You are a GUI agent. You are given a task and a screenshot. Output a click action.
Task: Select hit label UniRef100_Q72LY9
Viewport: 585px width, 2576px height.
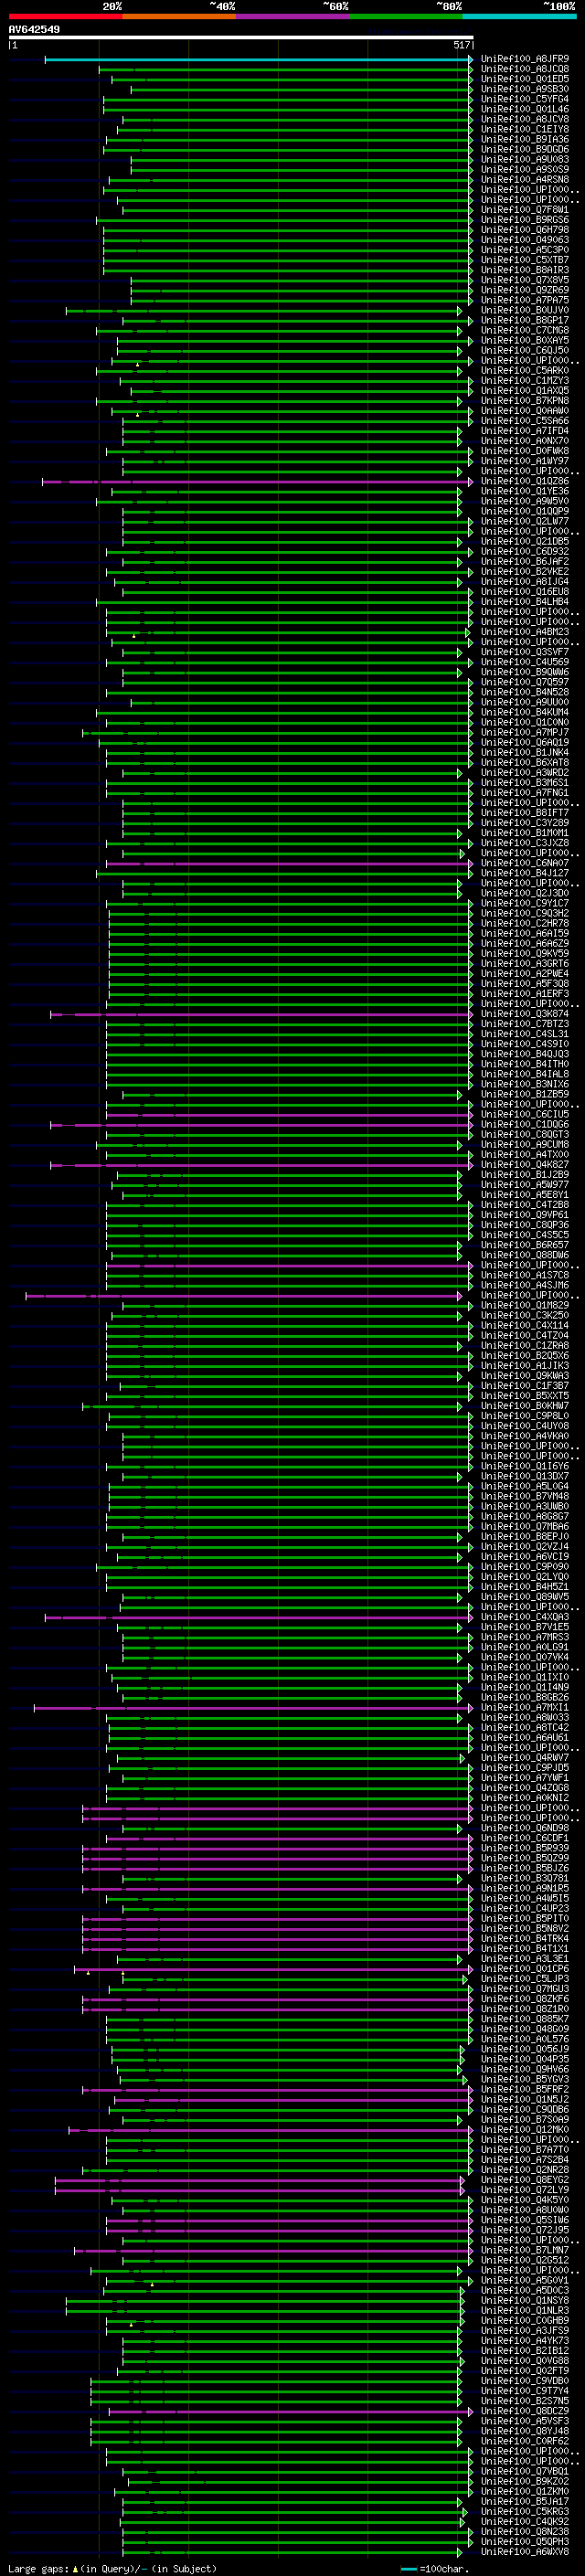[x=525, y=2190]
